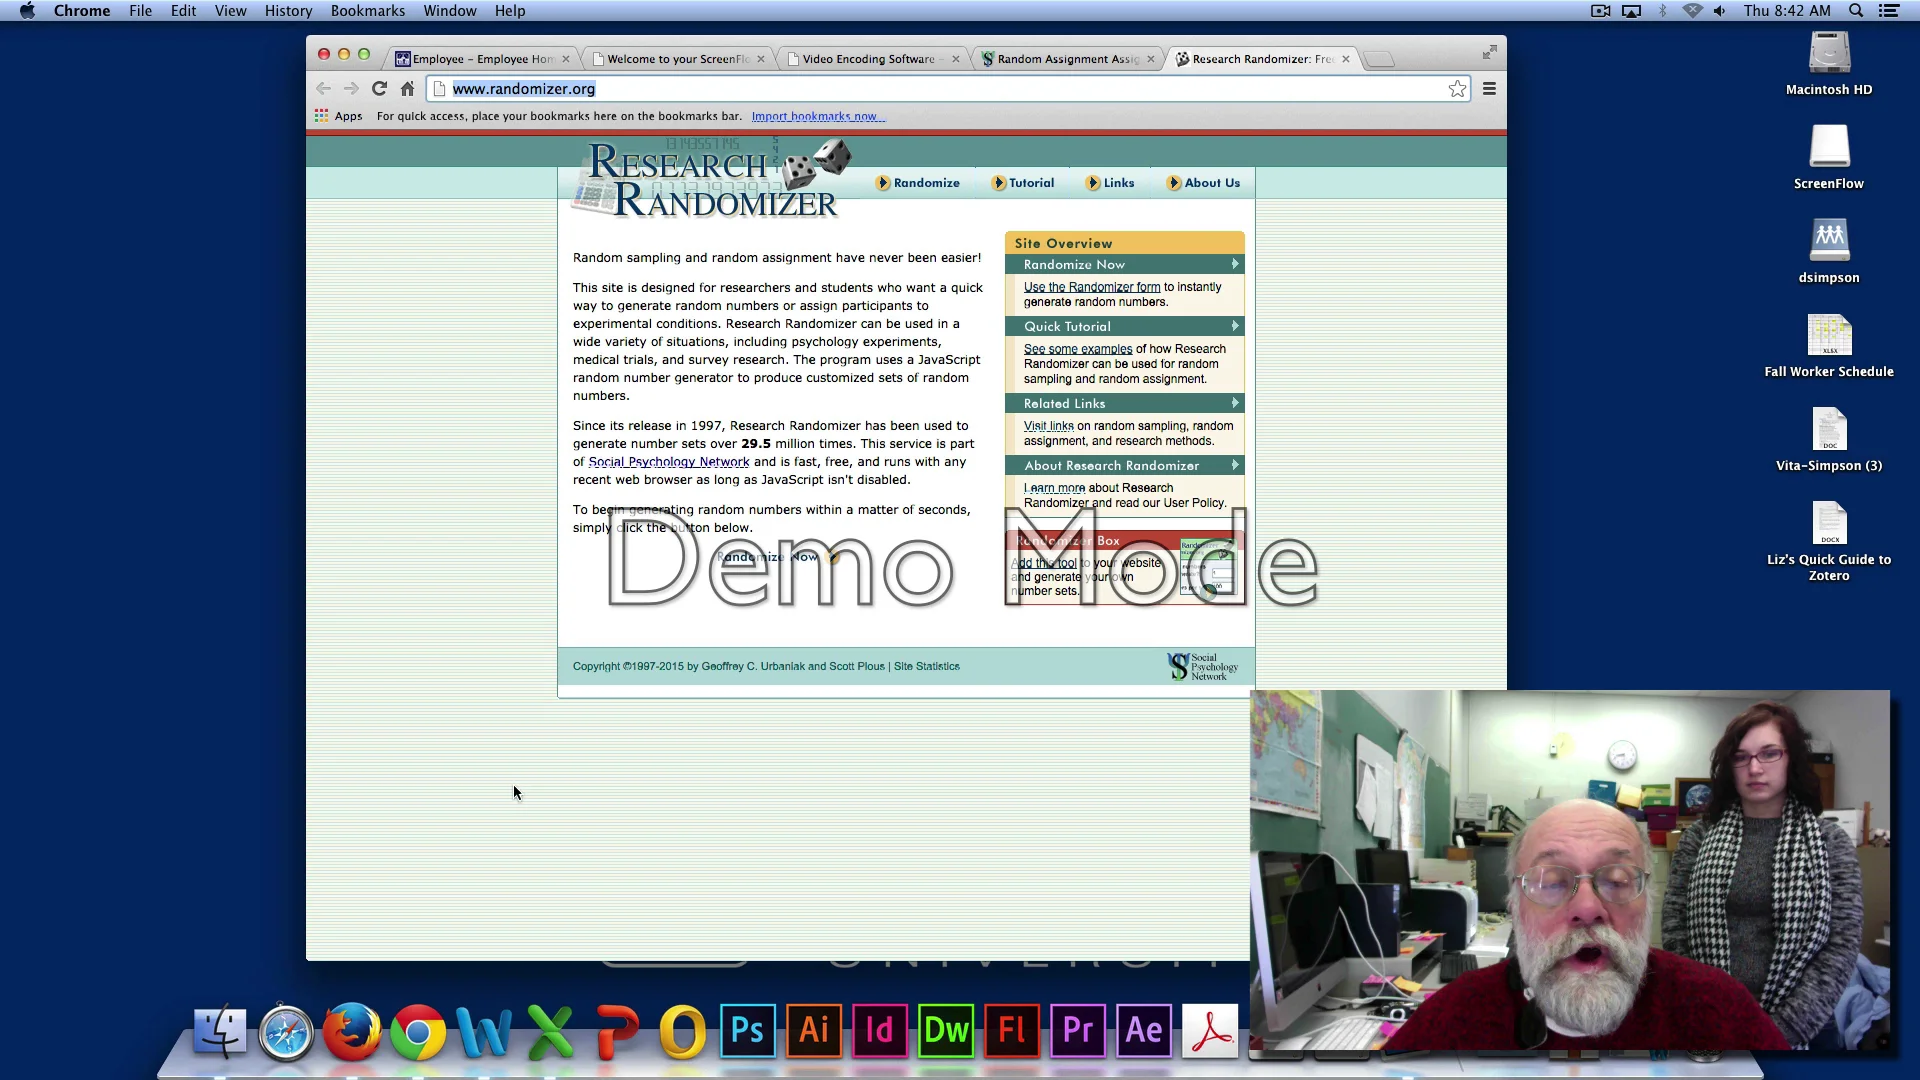Switch to the Employee Home tab

click(482, 59)
